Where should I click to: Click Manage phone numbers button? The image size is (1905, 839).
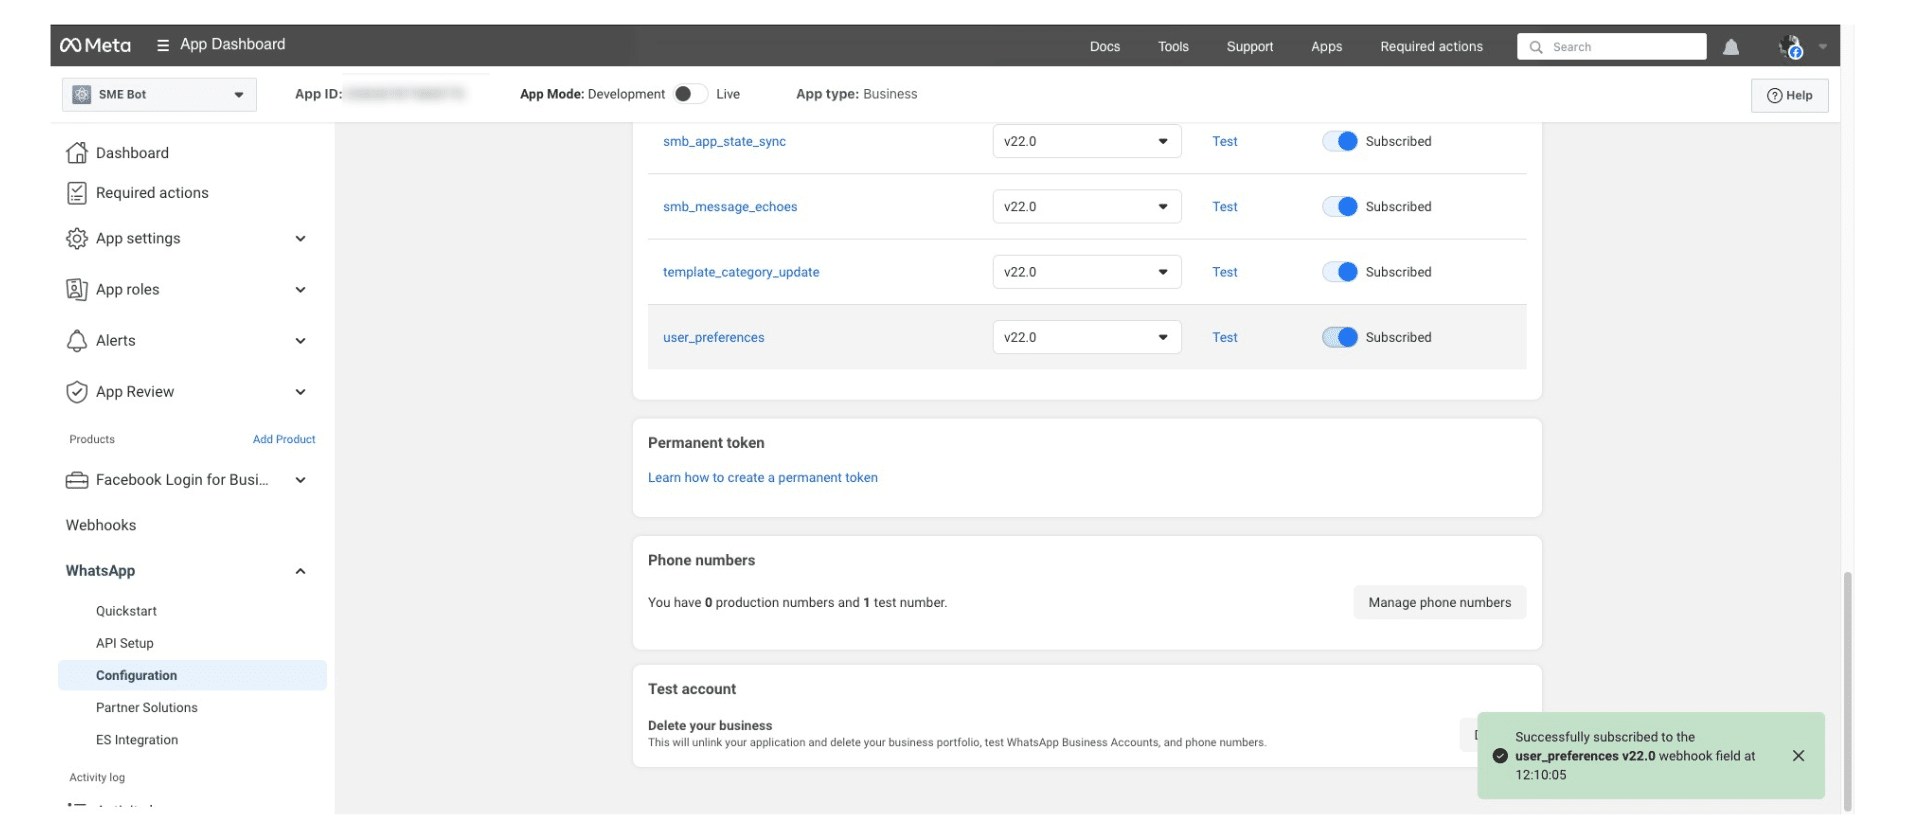coord(1439,603)
